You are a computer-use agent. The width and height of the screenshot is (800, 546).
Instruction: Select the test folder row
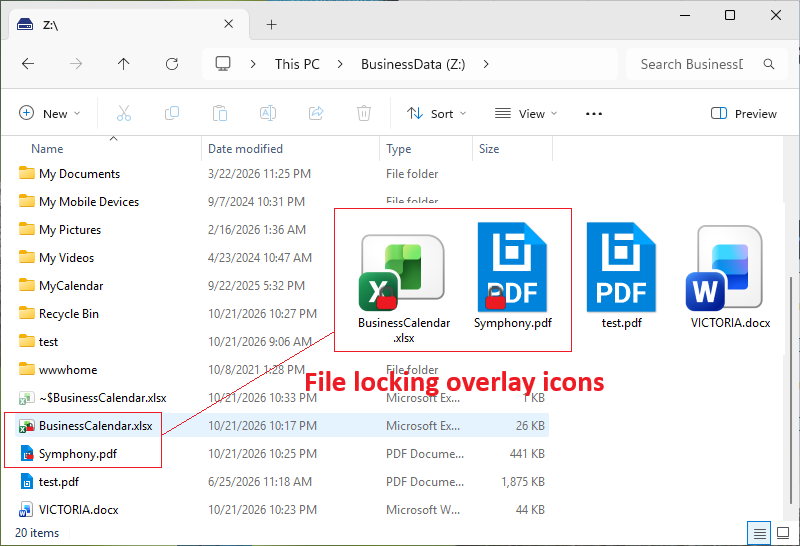(282, 342)
